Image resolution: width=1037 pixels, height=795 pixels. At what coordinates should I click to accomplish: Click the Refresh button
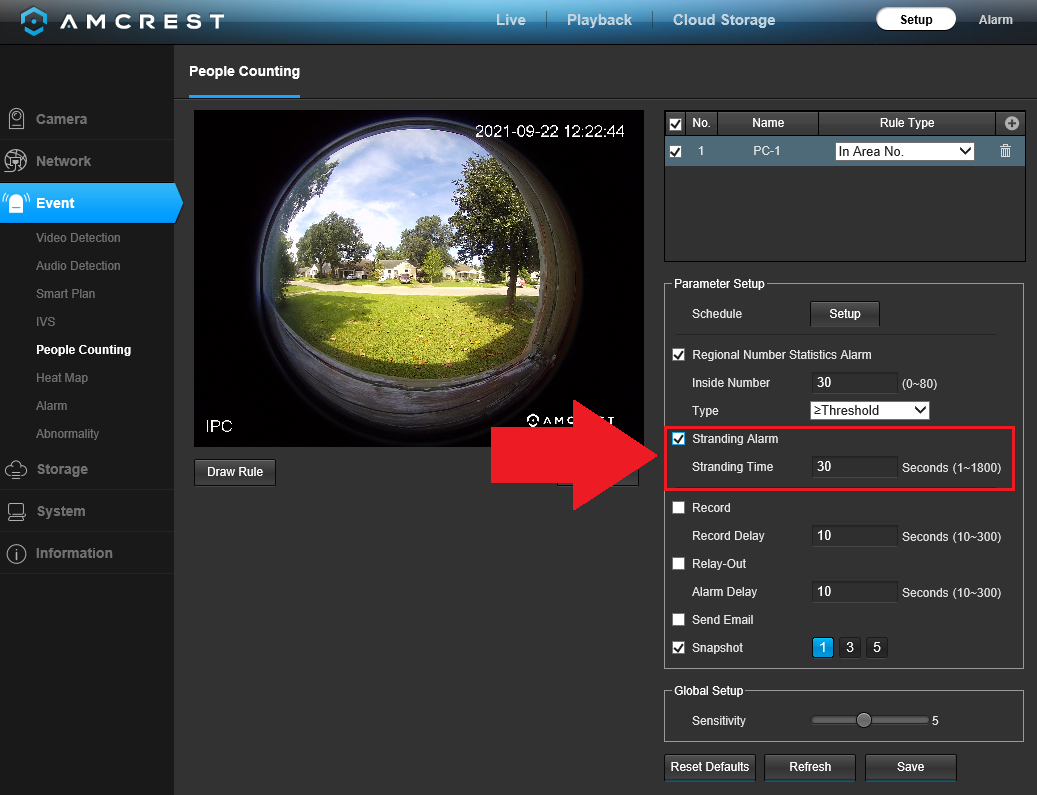pyautogui.click(x=810, y=767)
